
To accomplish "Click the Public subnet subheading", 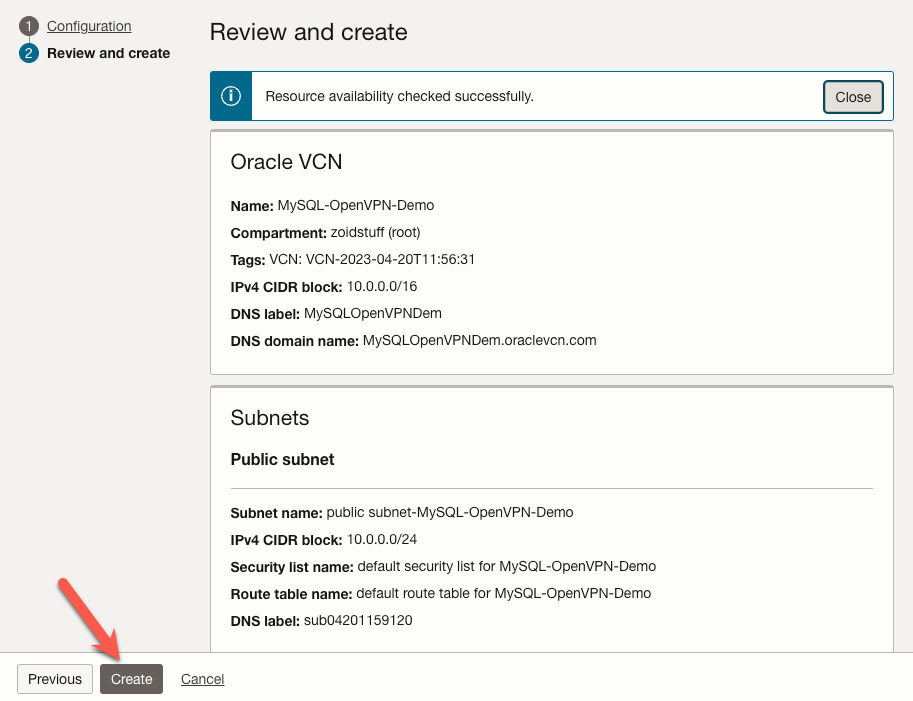I will pos(282,459).
